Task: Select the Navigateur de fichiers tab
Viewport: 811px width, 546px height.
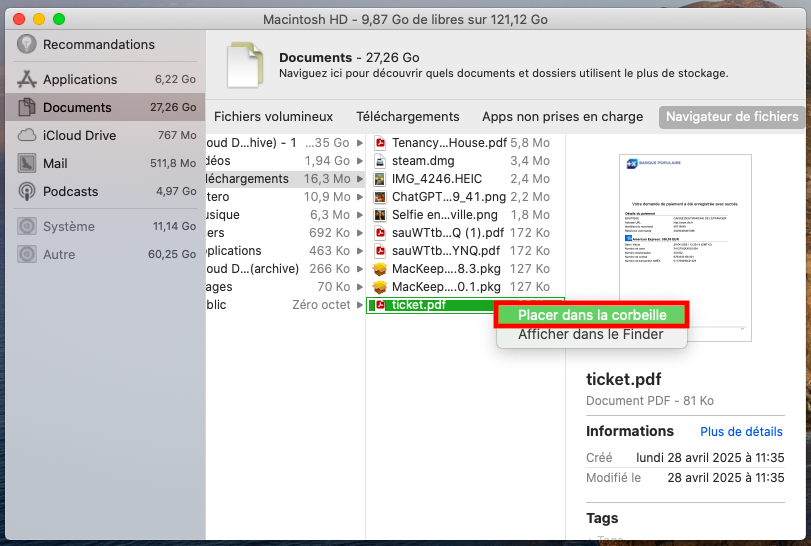Action: point(732,117)
